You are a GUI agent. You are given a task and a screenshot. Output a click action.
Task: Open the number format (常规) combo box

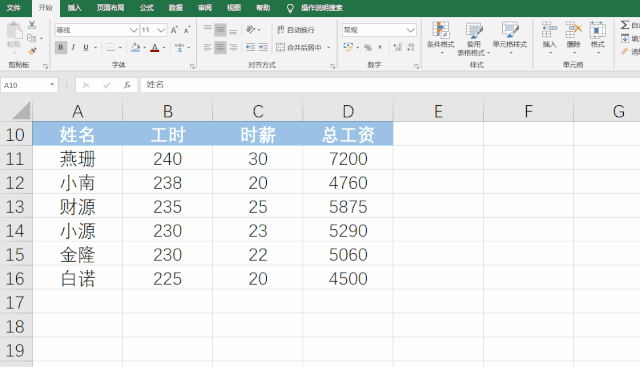[379, 30]
